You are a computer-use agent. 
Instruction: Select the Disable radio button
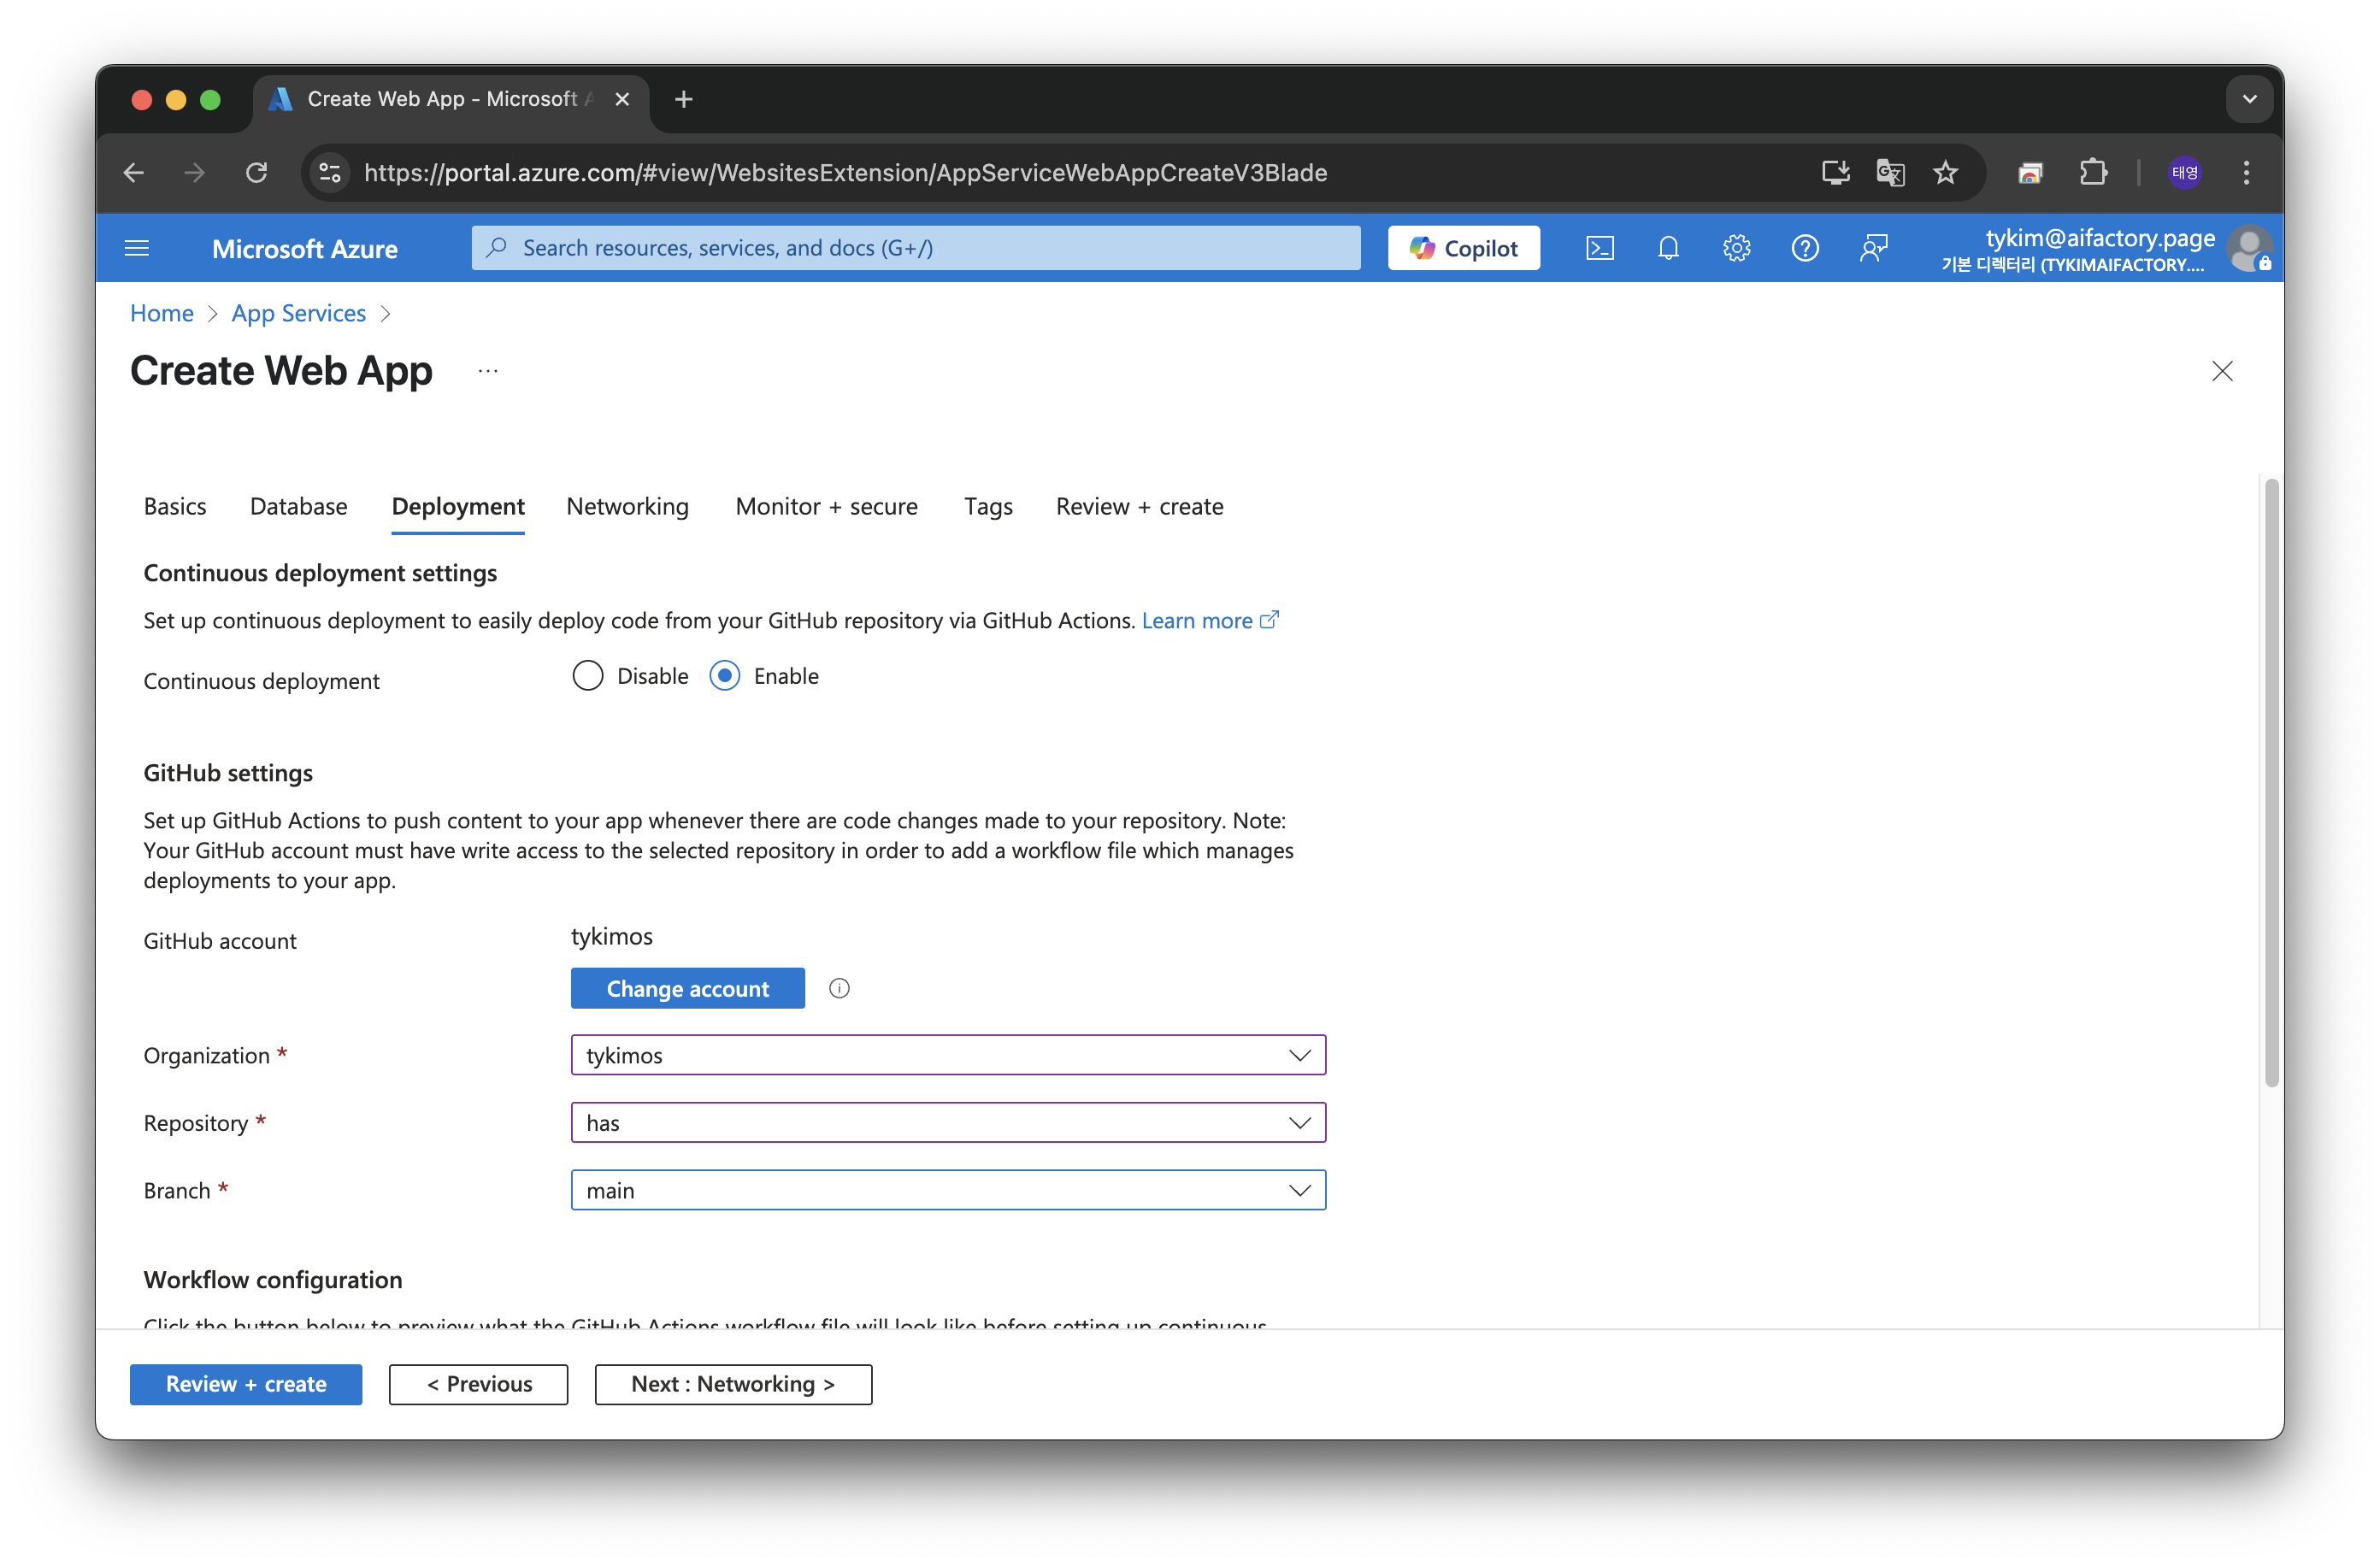[x=588, y=676]
